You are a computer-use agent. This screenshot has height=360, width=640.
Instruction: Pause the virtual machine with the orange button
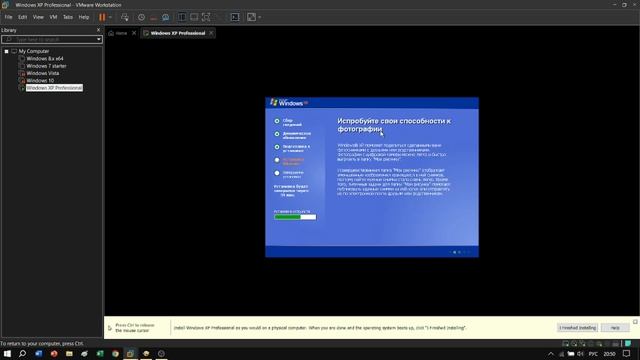coord(102,17)
